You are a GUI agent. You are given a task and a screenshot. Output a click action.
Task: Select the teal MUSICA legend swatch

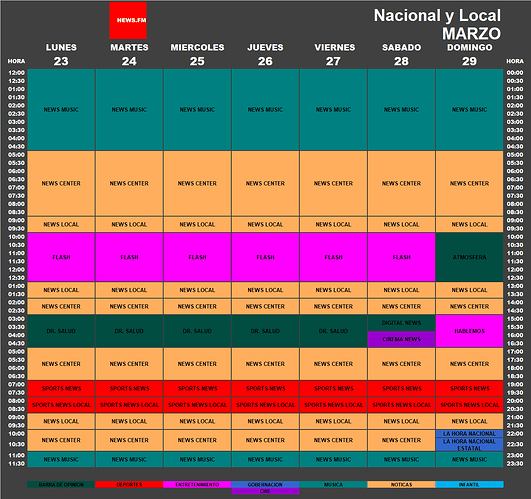(x=333, y=484)
